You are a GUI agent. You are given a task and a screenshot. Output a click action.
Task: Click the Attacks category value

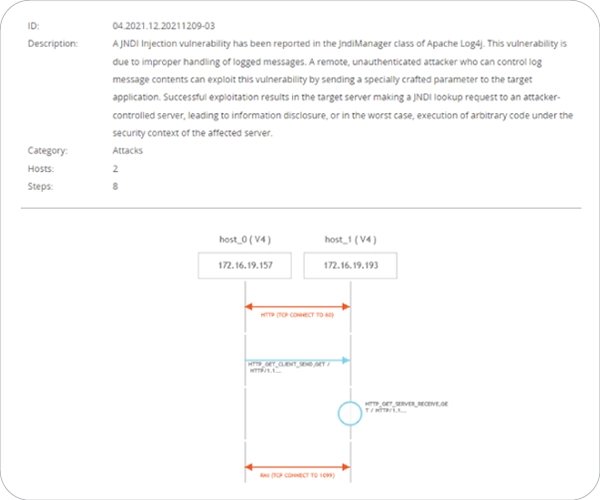tap(128, 150)
